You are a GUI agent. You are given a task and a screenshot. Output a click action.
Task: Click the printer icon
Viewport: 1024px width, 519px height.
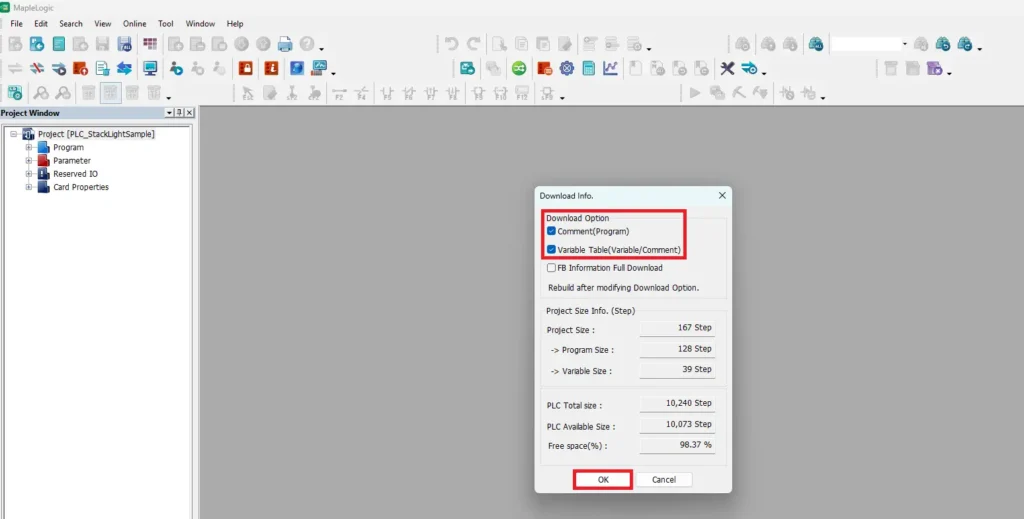click(285, 44)
